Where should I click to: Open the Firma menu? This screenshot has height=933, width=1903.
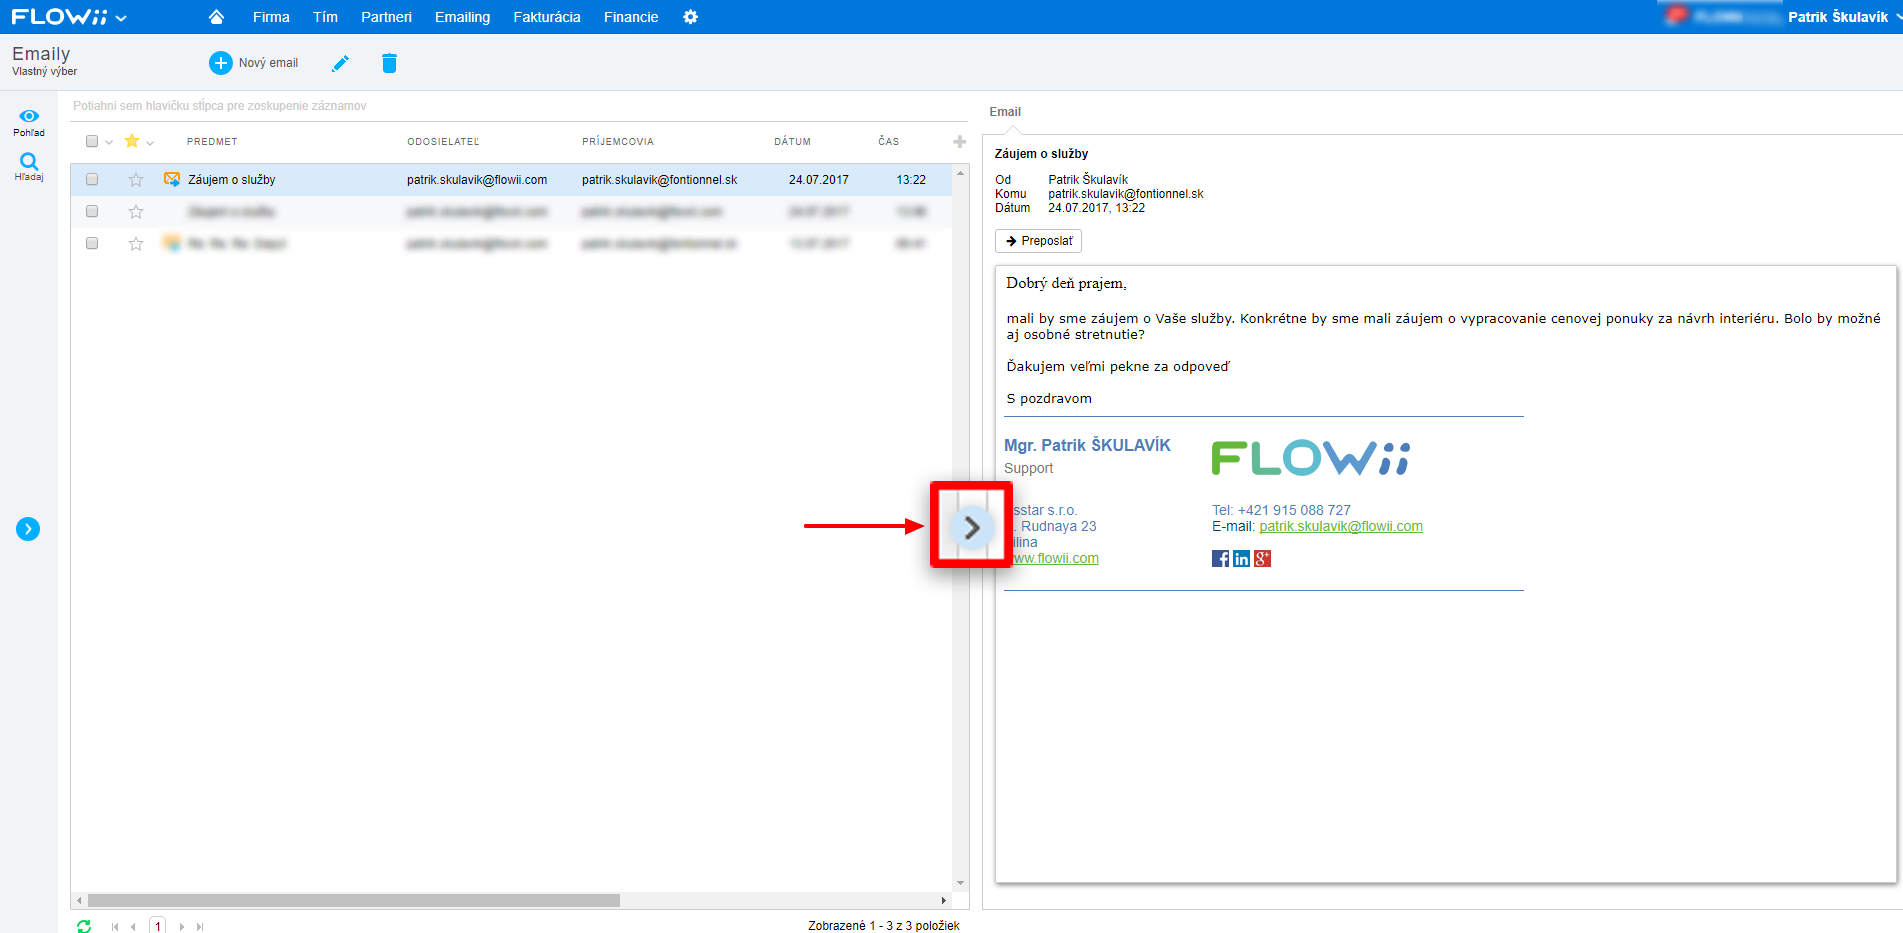[271, 17]
